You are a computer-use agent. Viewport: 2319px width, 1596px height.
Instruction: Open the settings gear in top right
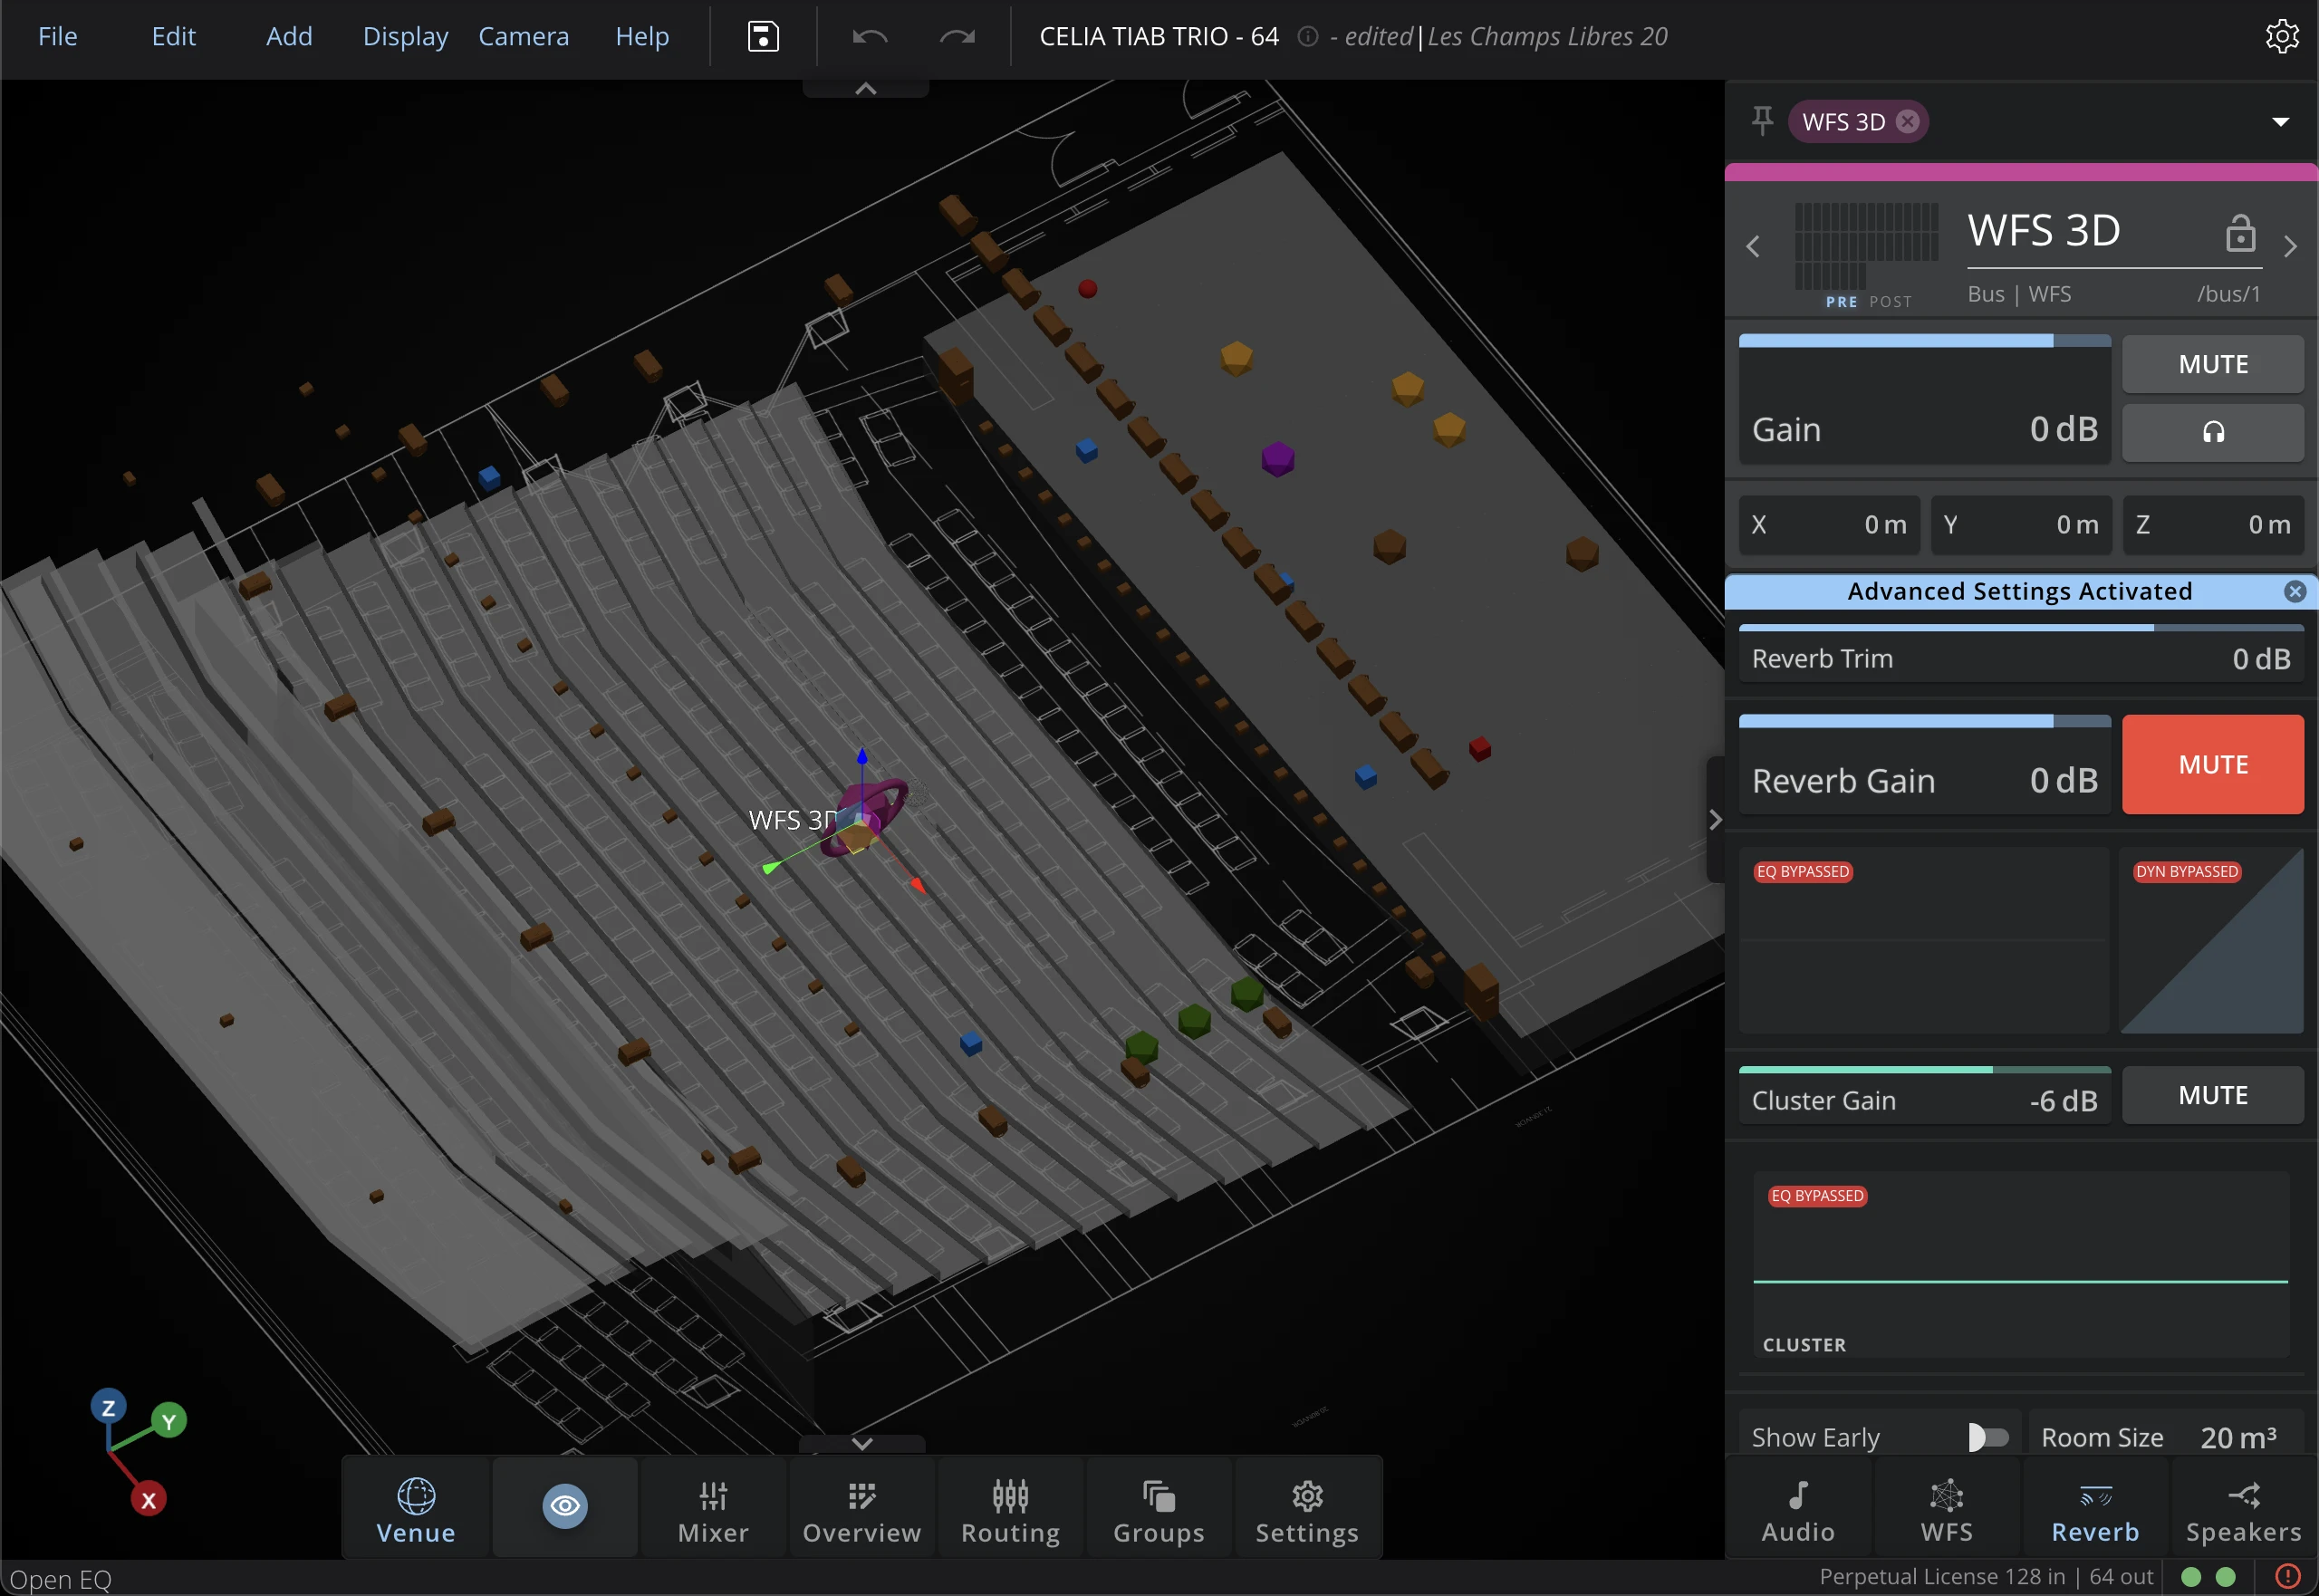2281,36
